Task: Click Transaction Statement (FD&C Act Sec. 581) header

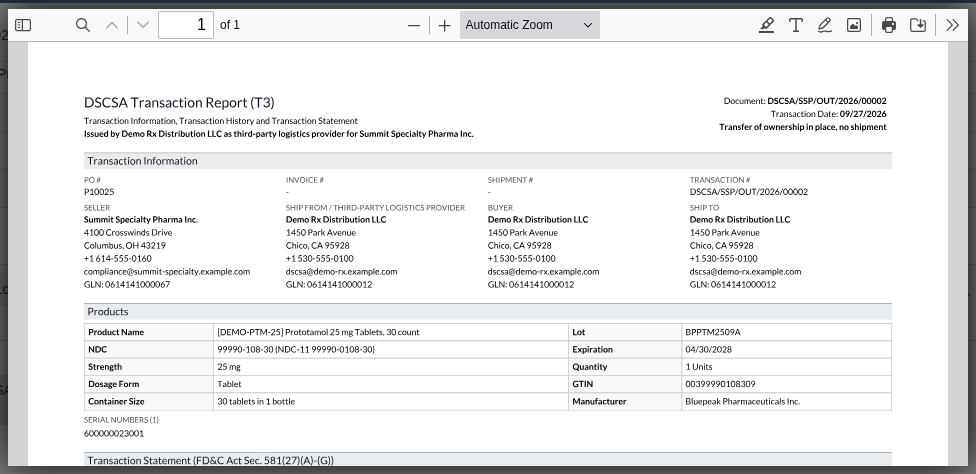Action: (x=487, y=460)
